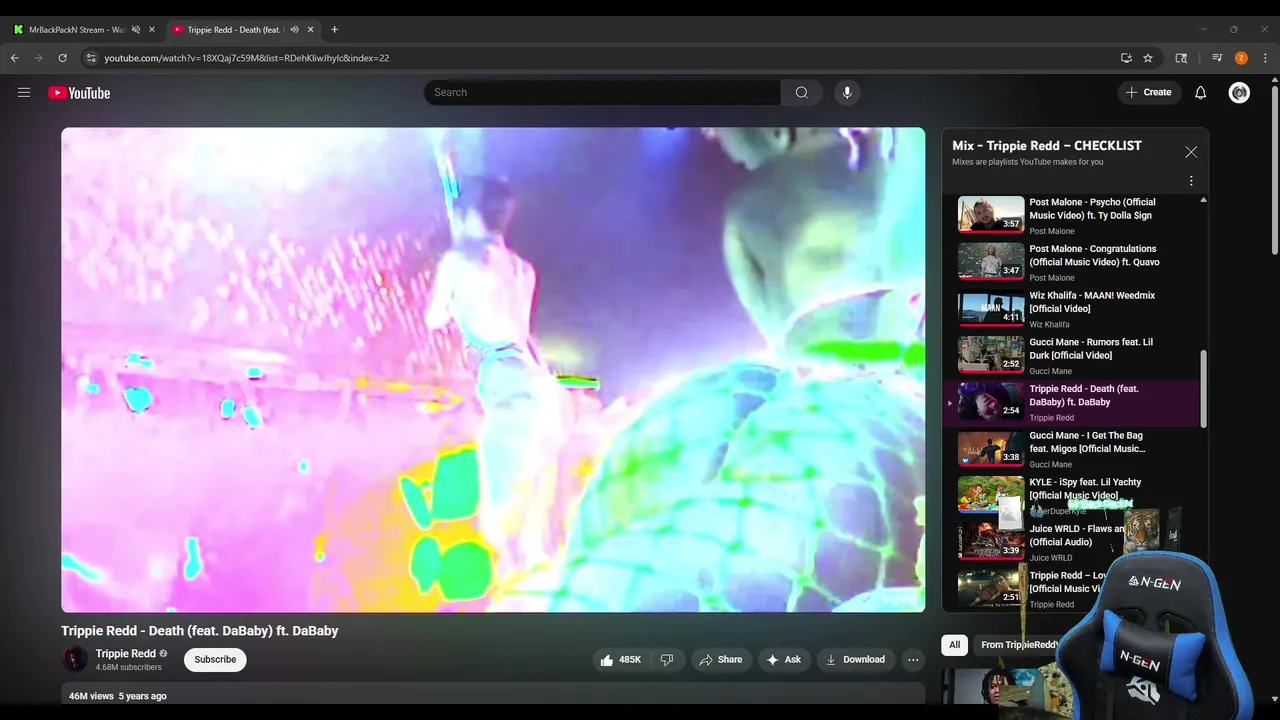Open more actions ellipsis under video

(912, 660)
